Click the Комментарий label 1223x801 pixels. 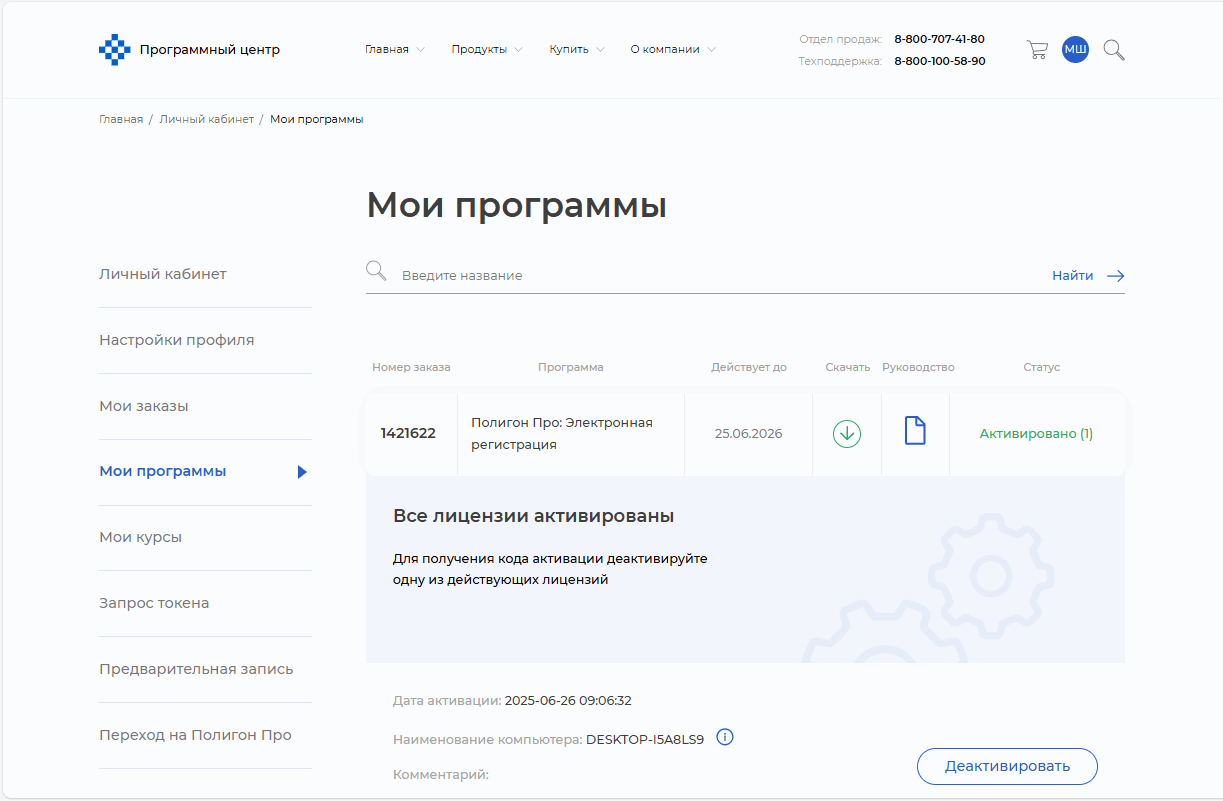[x=441, y=774]
